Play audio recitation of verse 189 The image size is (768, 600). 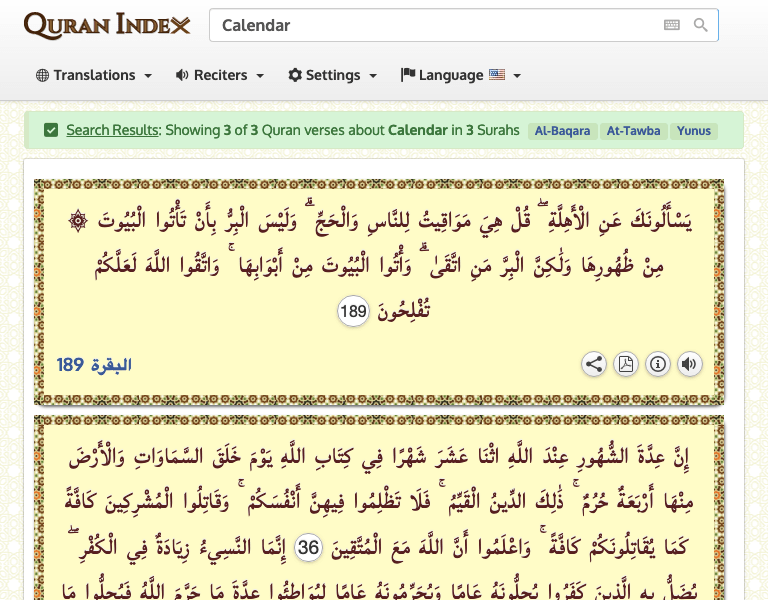(x=689, y=364)
